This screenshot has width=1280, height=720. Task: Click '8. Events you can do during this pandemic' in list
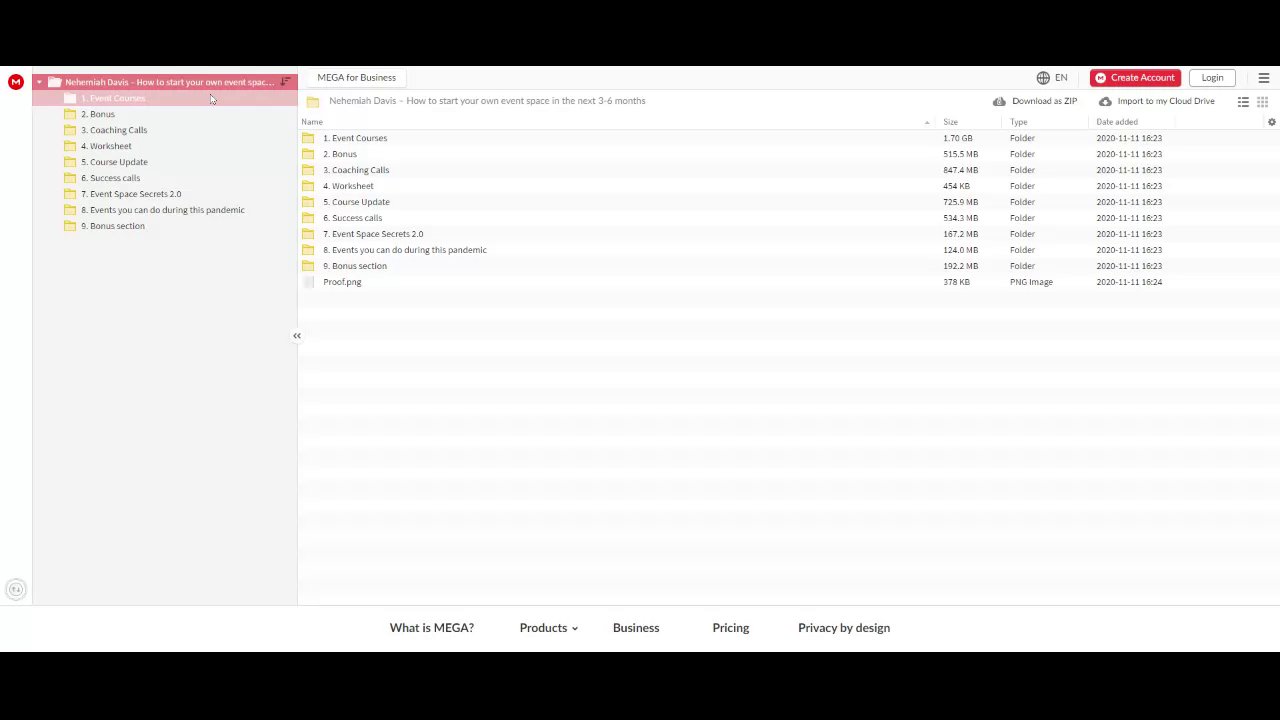tap(405, 250)
